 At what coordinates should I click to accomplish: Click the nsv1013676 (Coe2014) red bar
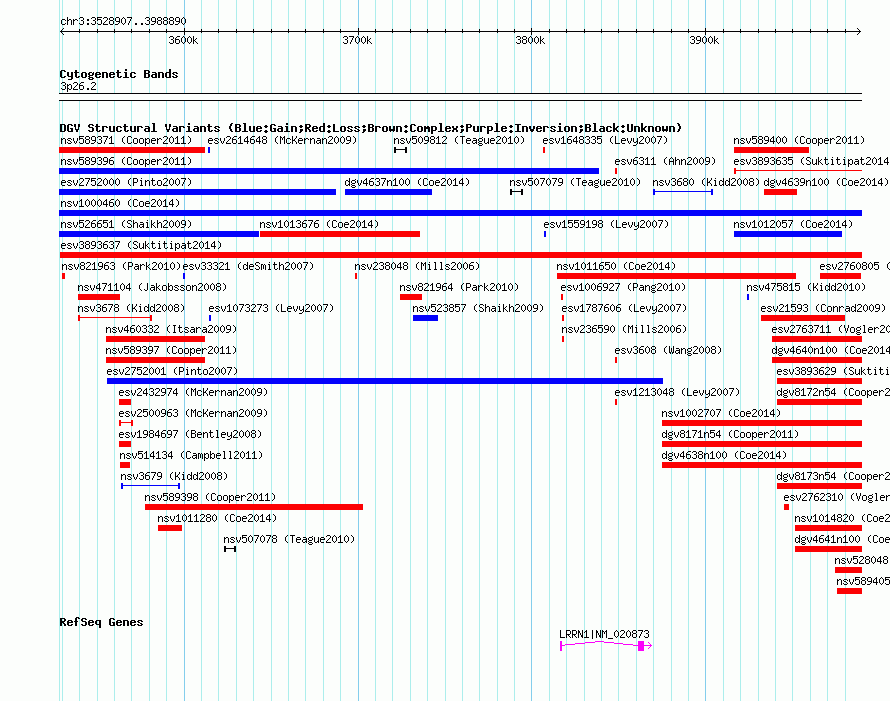(339, 234)
